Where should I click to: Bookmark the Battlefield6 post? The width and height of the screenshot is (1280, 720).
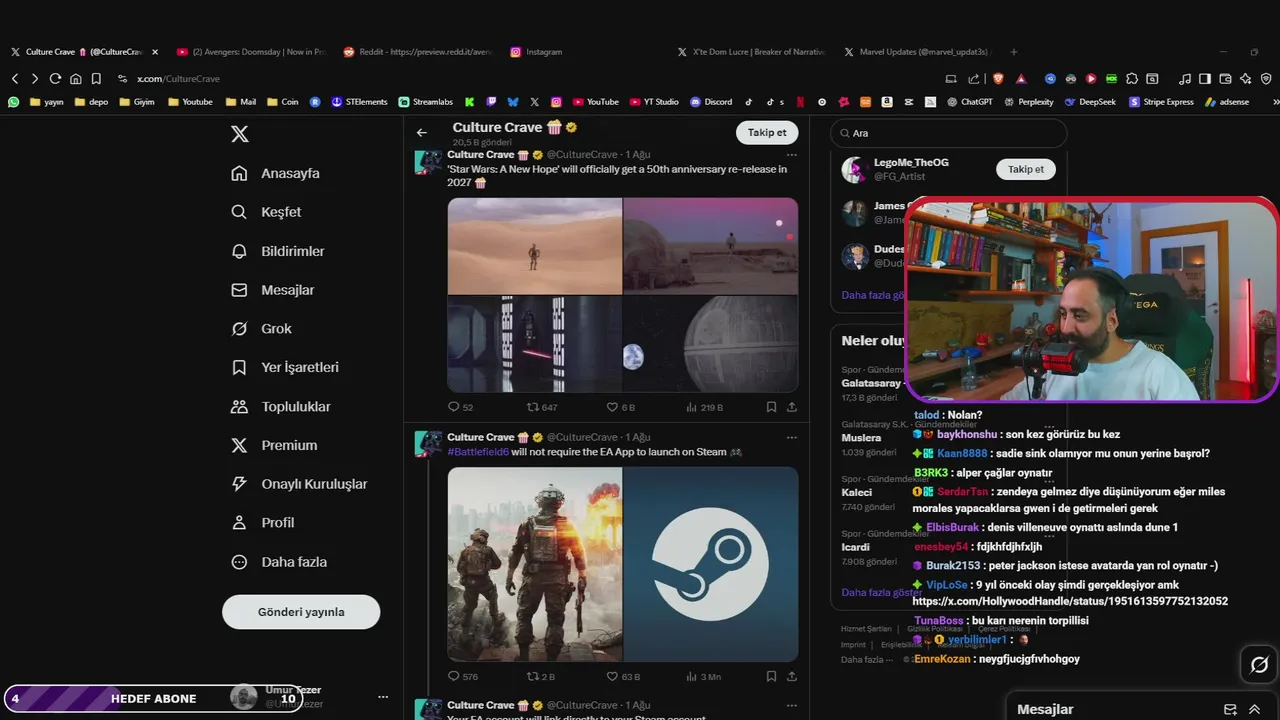click(x=771, y=676)
